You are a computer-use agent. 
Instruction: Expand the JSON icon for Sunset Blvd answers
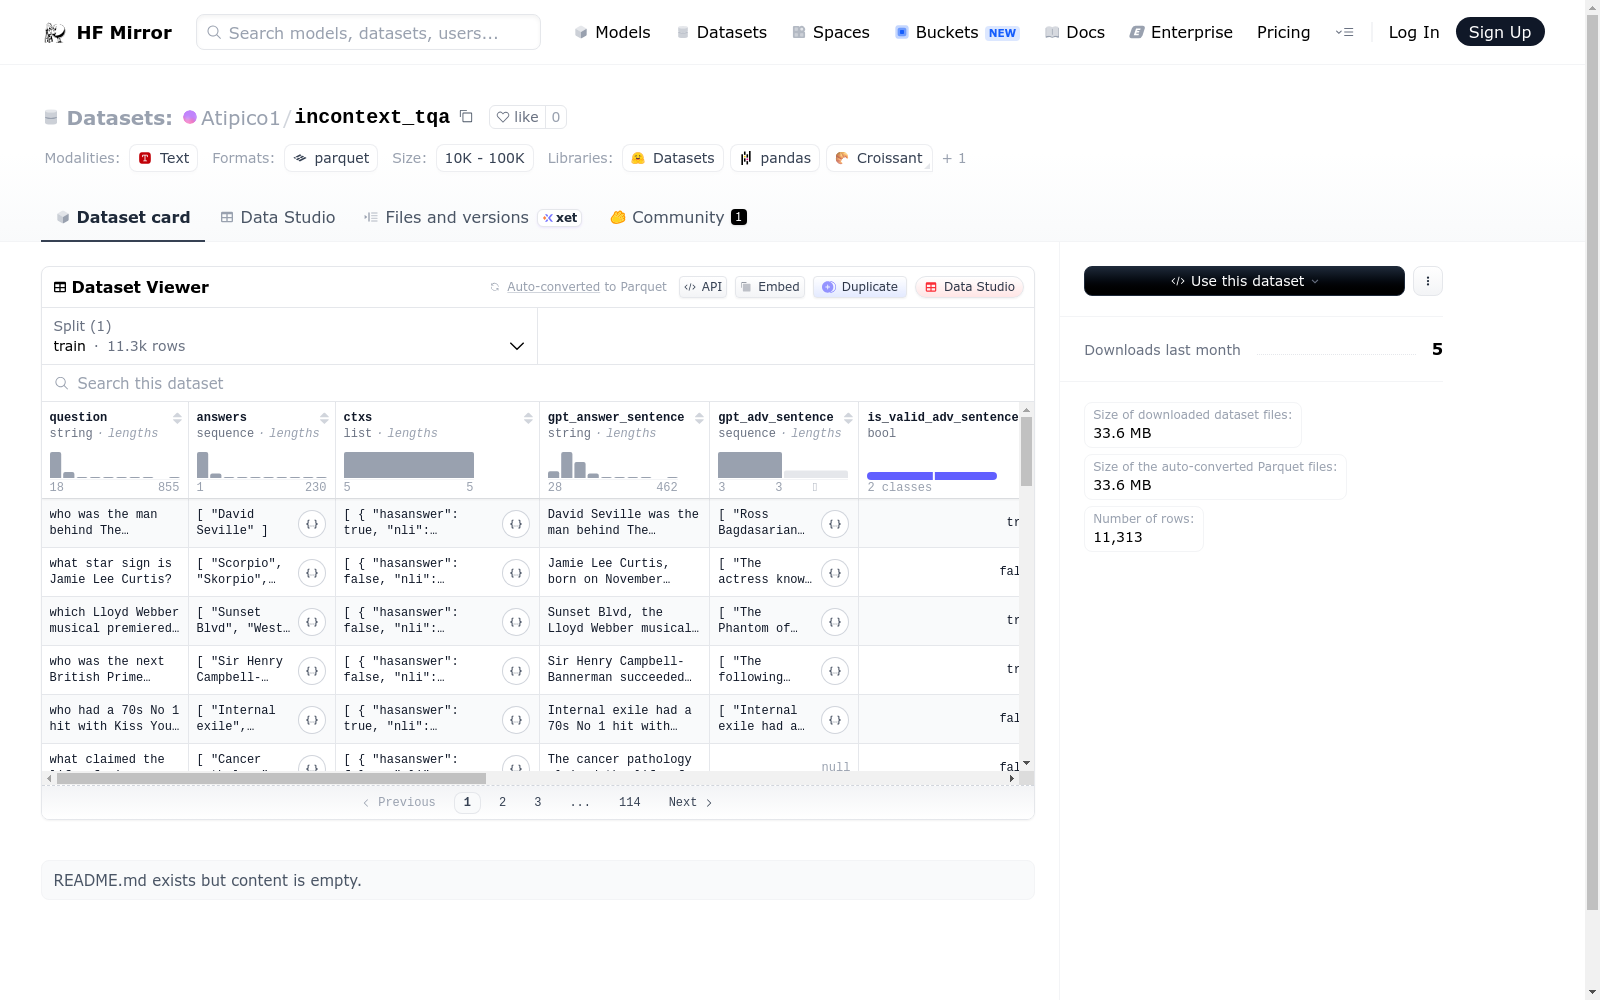pyautogui.click(x=312, y=621)
